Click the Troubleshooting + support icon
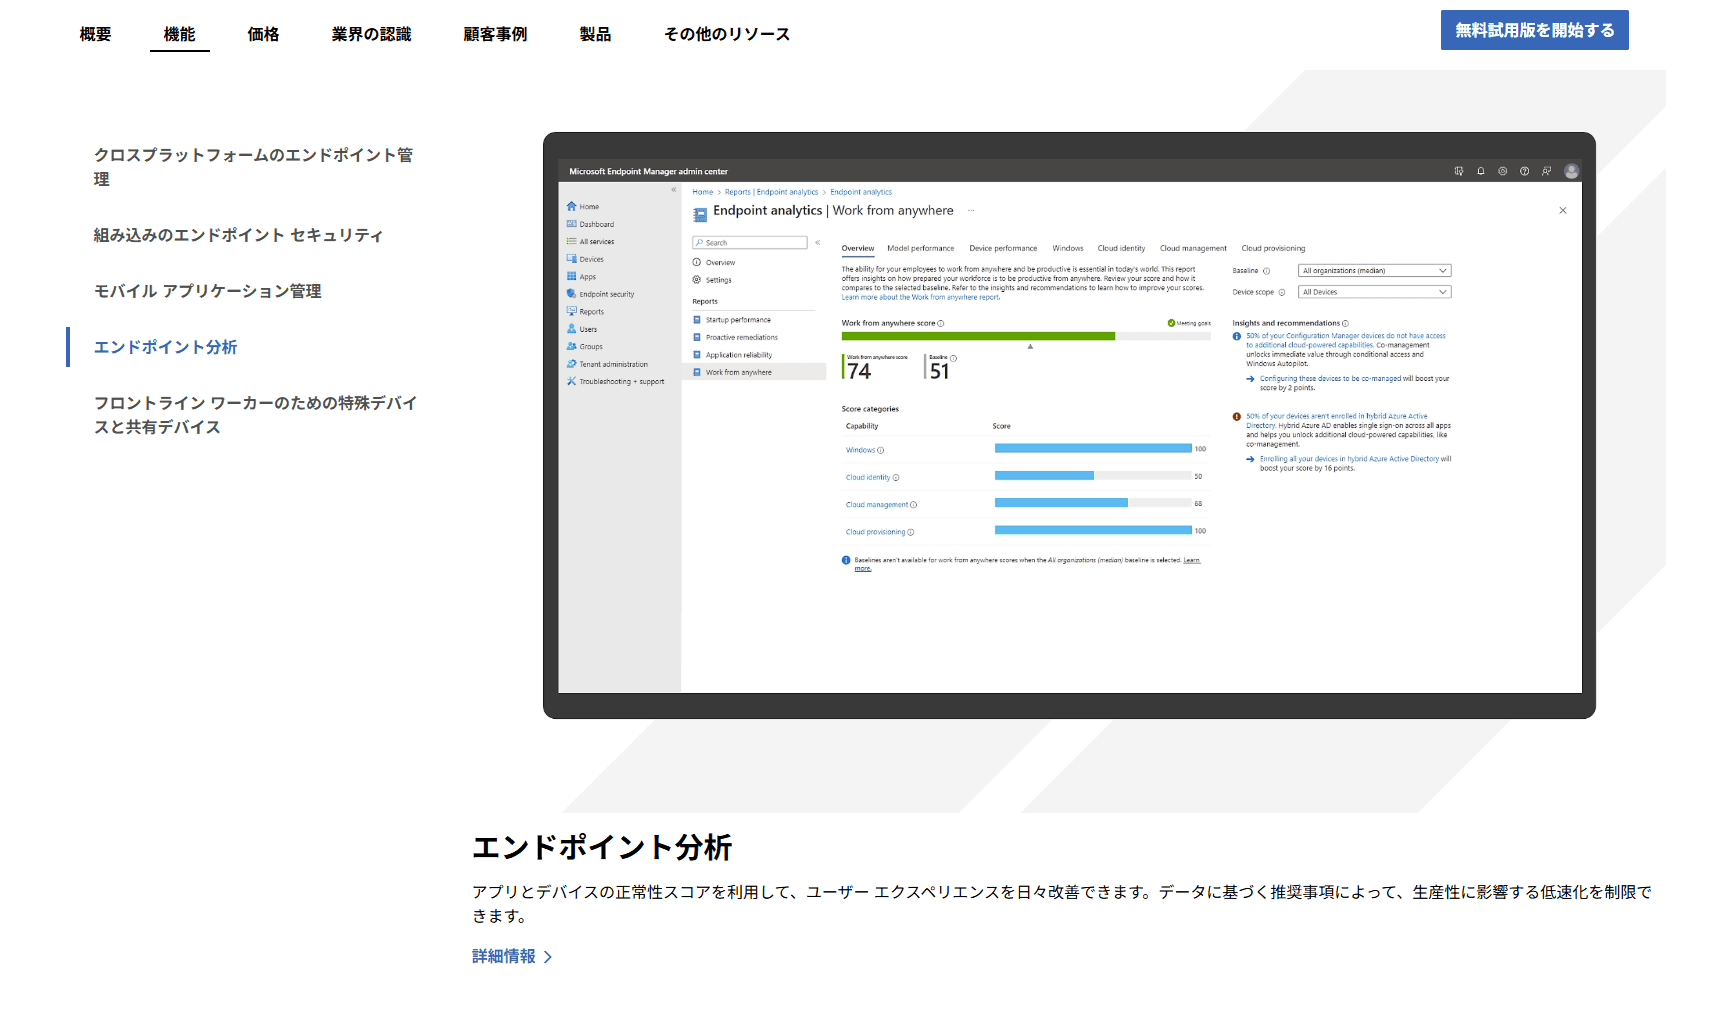The width and height of the screenshot is (1735, 1028). click(x=572, y=381)
